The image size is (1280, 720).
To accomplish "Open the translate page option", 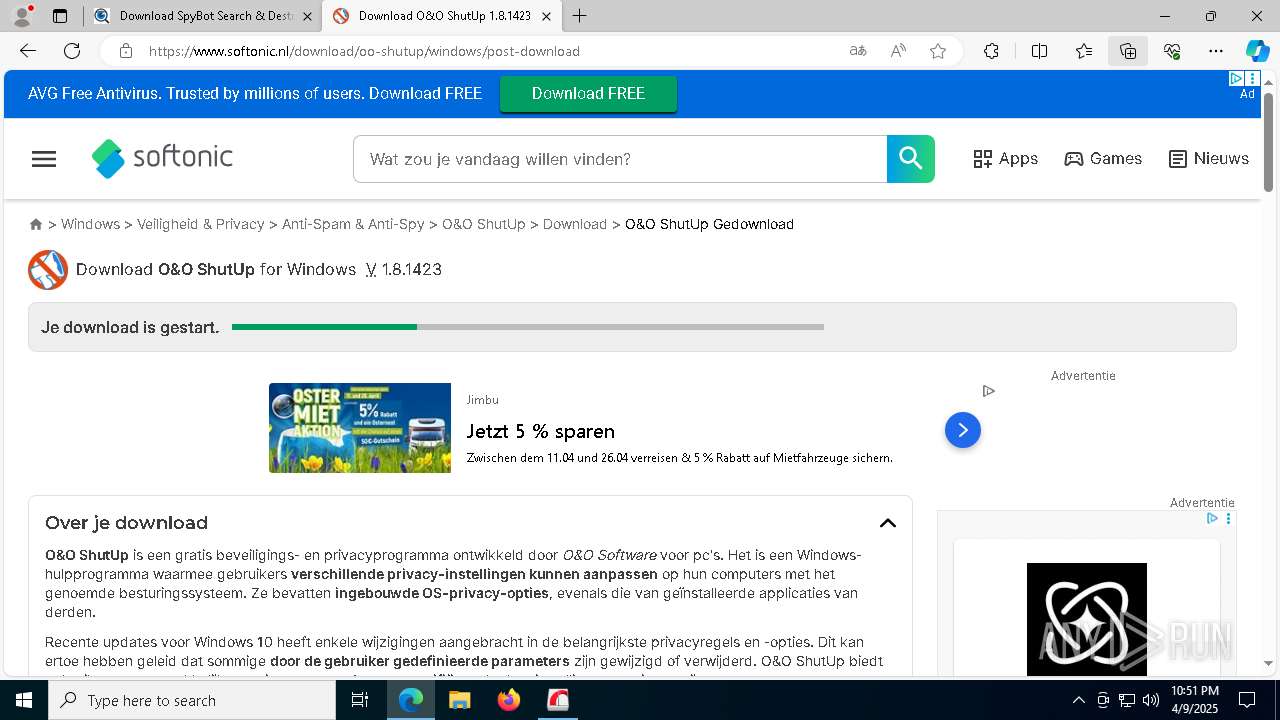I will pyautogui.click(x=858, y=51).
